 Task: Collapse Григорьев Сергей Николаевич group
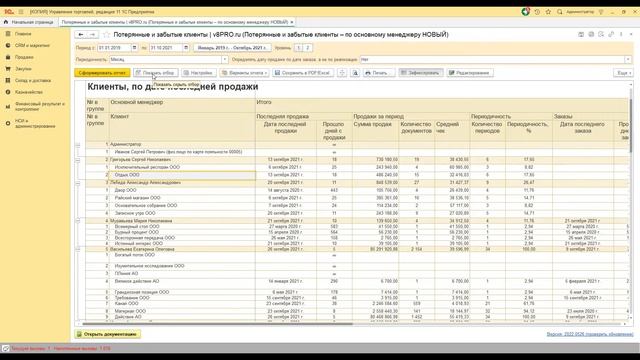pos(78,160)
